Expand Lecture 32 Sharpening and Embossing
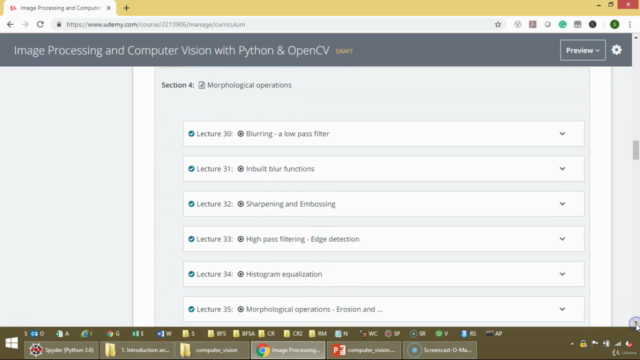The width and height of the screenshot is (640, 360). (562, 204)
